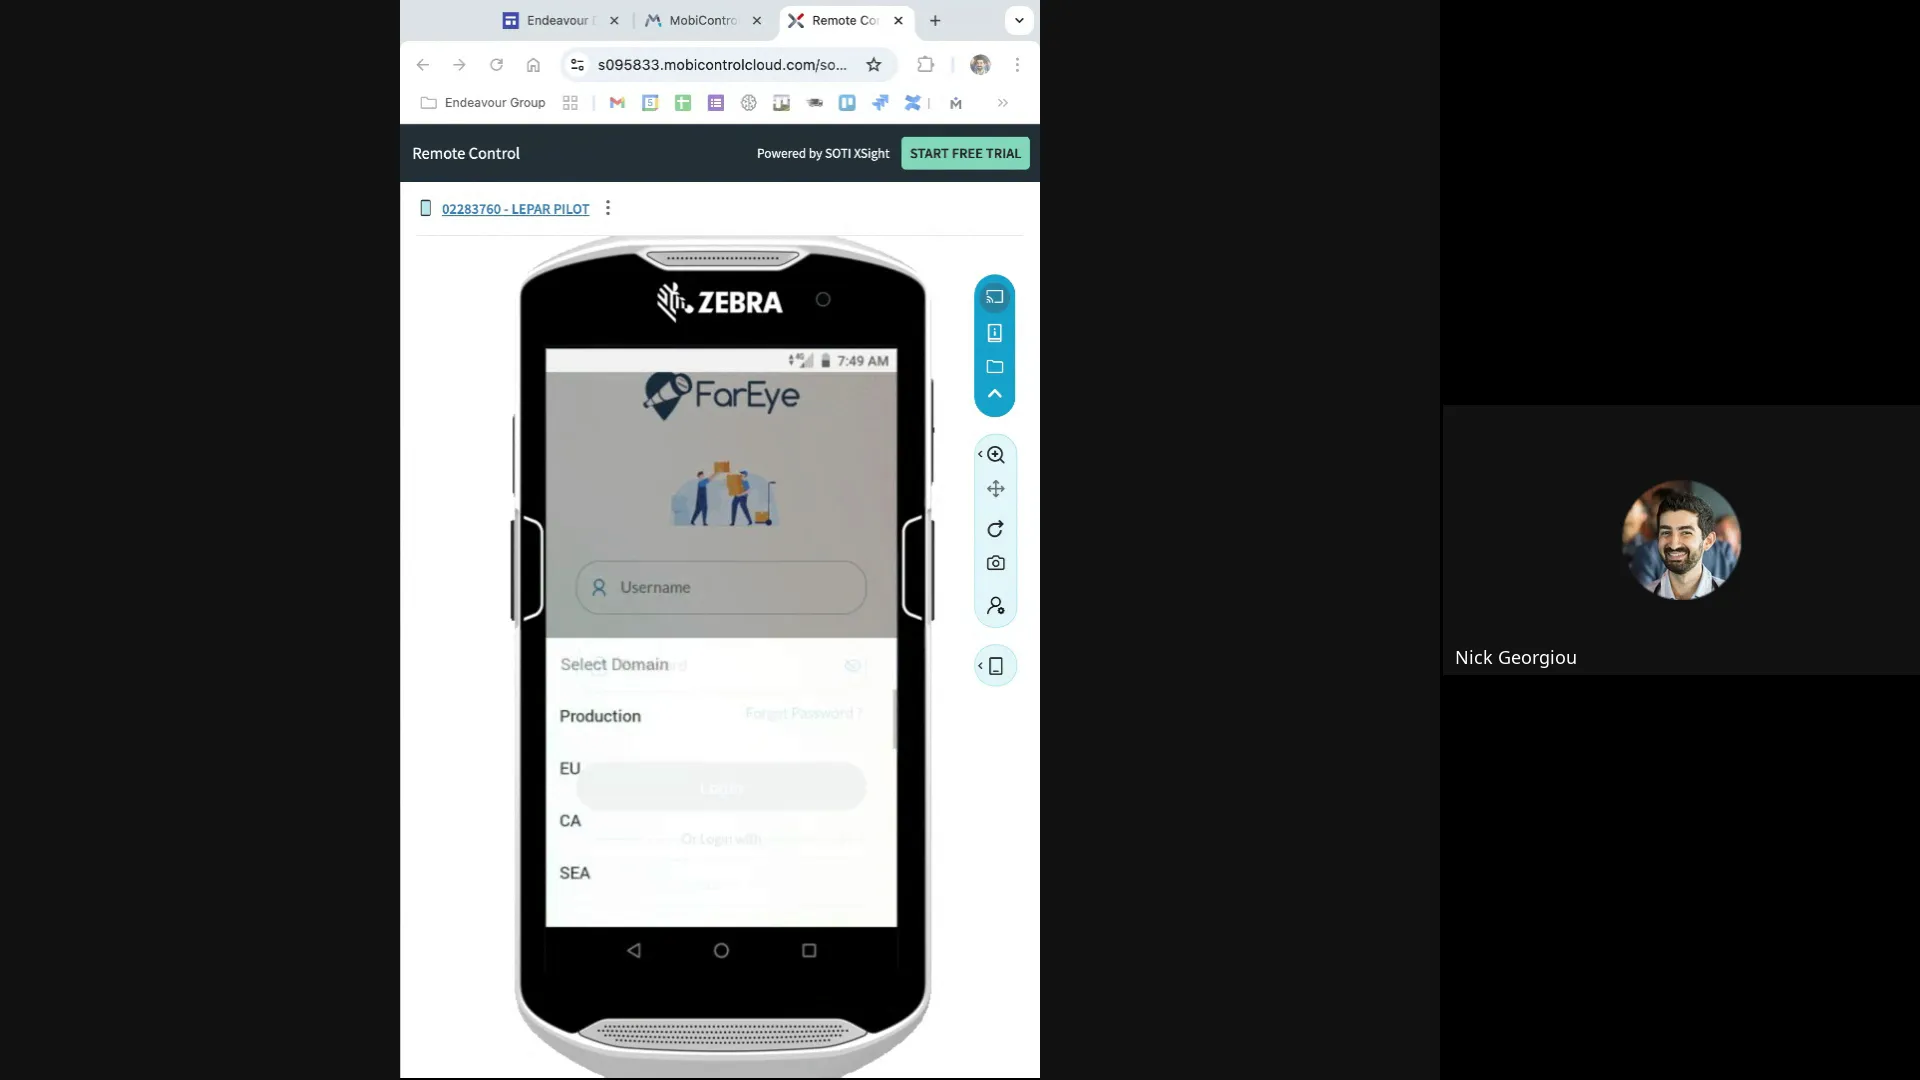The width and height of the screenshot is (1920, 1080).
Task: Take a screenshot with camera icon
Action: click(x=996, y=563)
